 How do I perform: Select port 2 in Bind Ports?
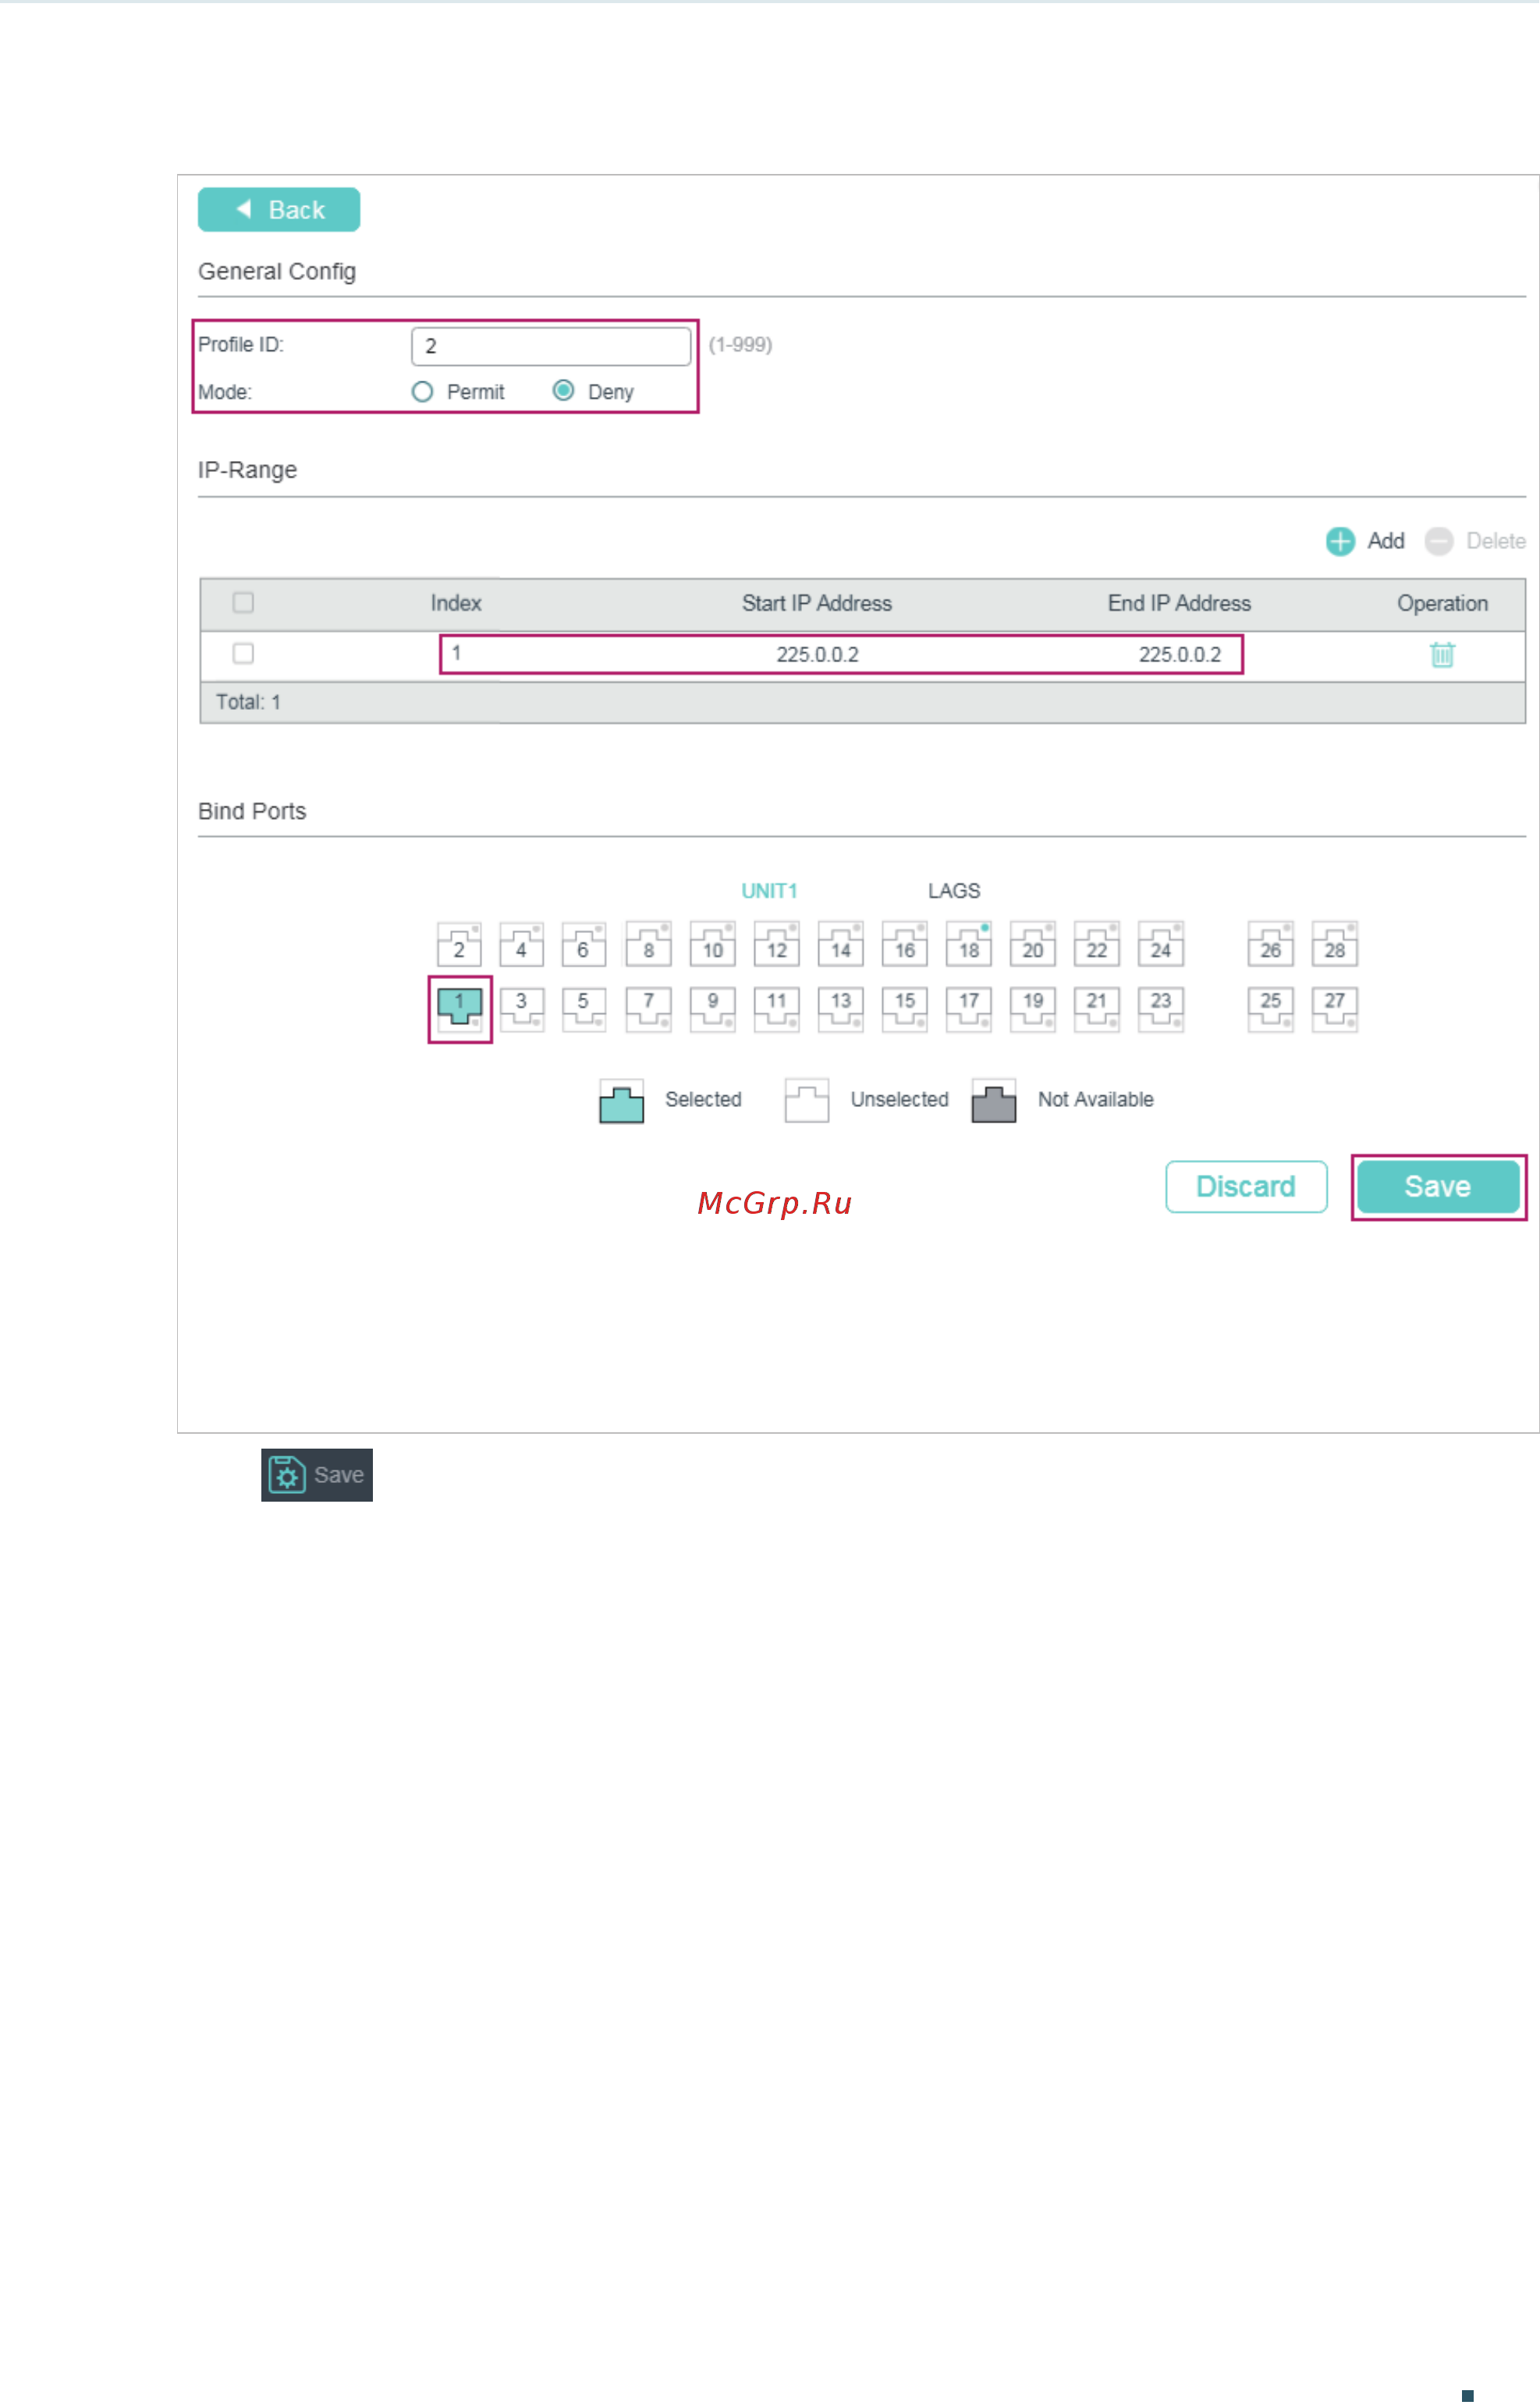(x=460, y=945)
